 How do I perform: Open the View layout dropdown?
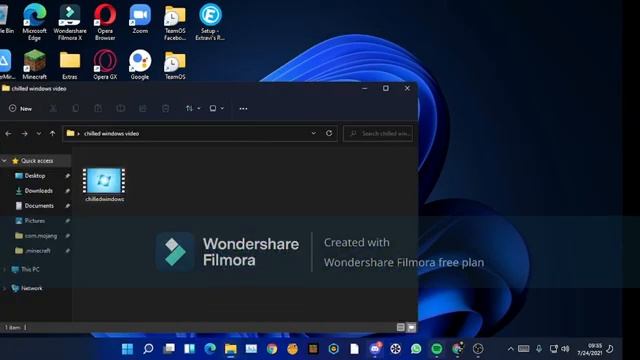pos(216,109)
